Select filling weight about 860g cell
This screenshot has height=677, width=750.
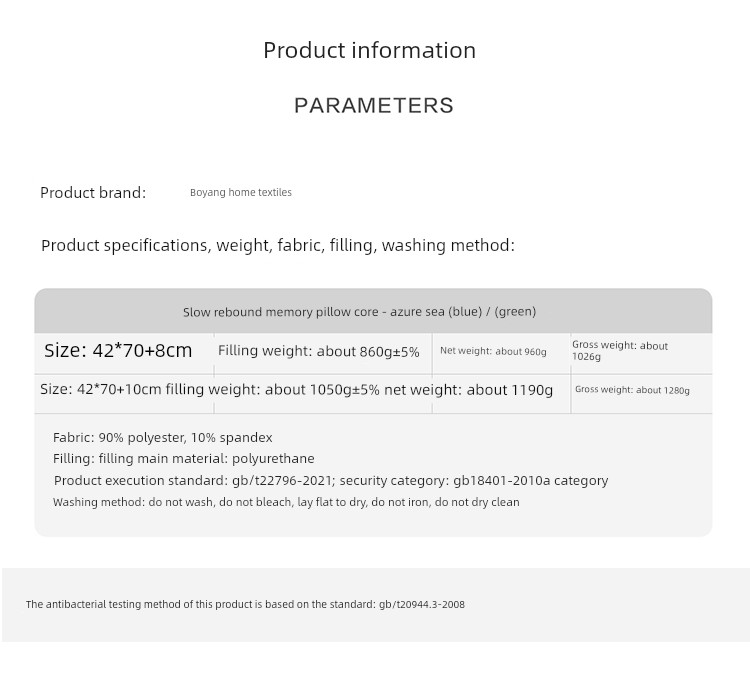click(x=318, y=351)
